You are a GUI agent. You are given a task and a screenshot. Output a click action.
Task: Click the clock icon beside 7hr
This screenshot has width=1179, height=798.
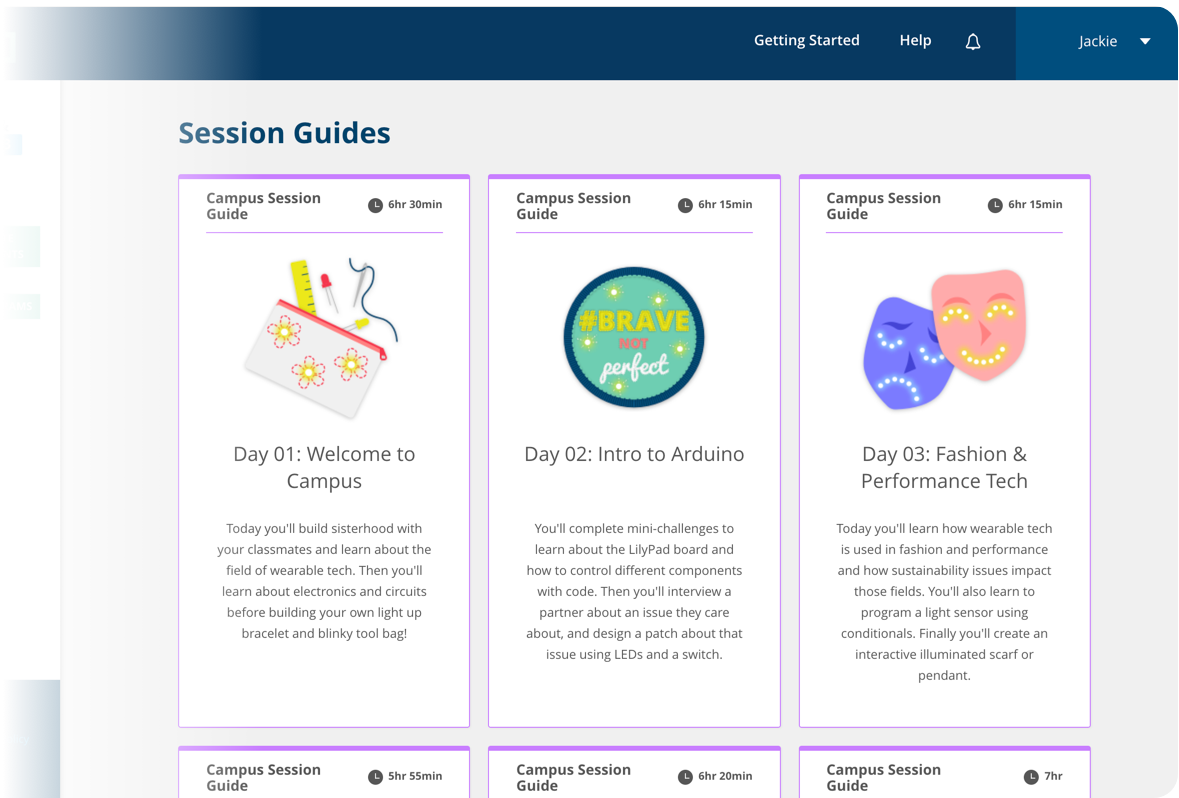(1031, 776)
